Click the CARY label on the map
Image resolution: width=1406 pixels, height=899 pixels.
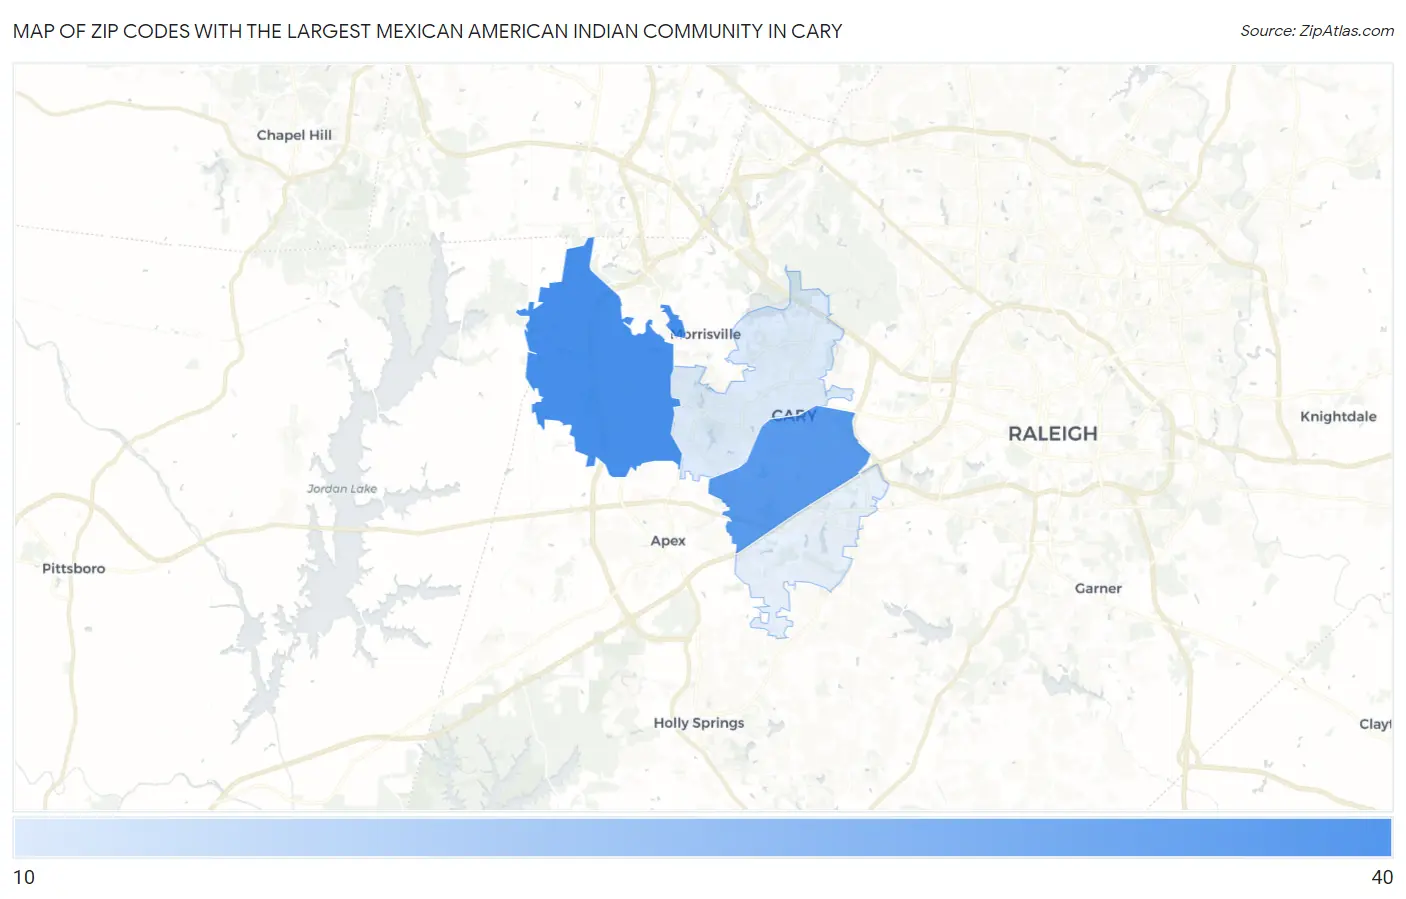click(x=794, y=414)
